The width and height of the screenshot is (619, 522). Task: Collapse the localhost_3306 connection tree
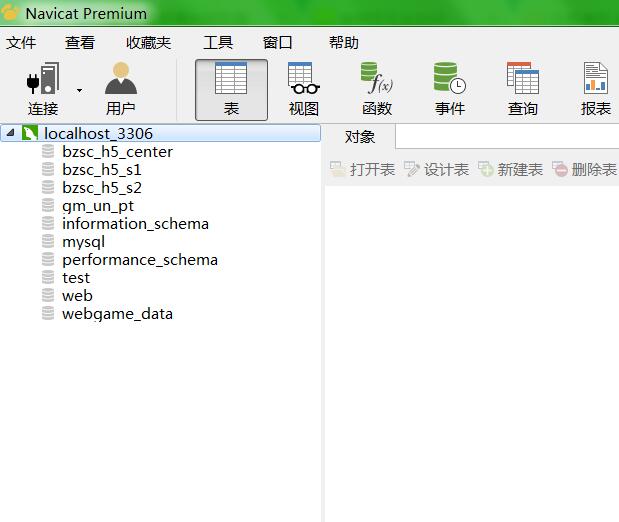click(10, 133)
